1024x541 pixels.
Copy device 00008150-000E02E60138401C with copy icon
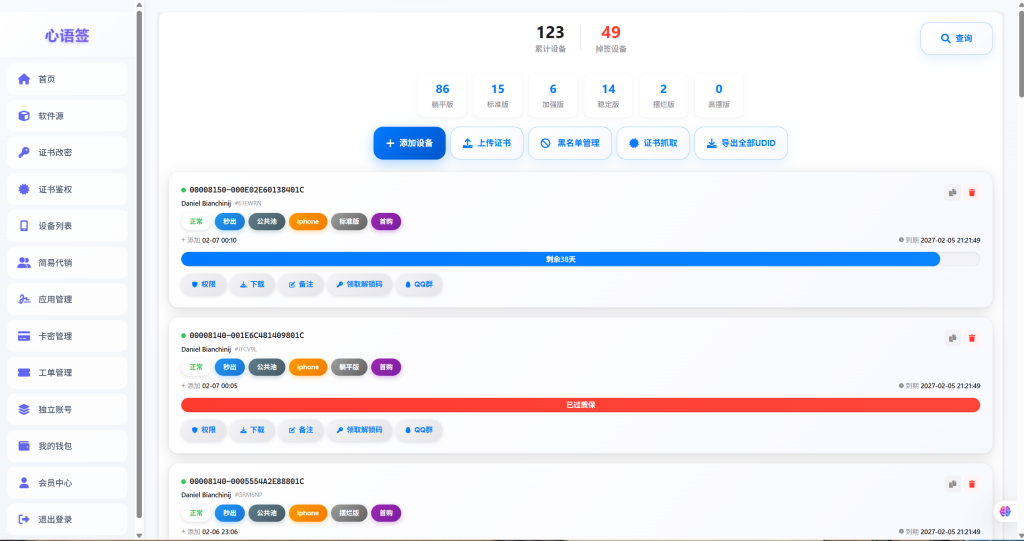point(953,193)
